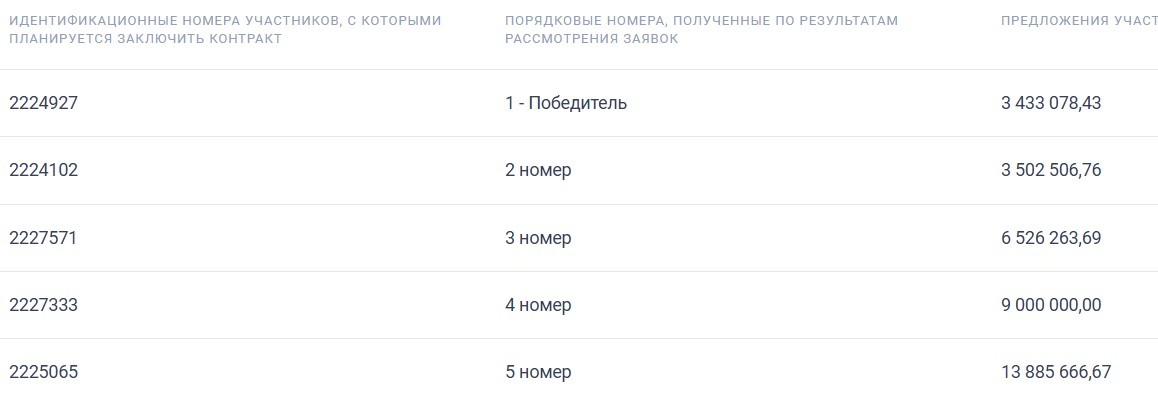
Task: Click the offer amount 3 433 078,43
Action: pyautogui.click(x=1051, y=103)
